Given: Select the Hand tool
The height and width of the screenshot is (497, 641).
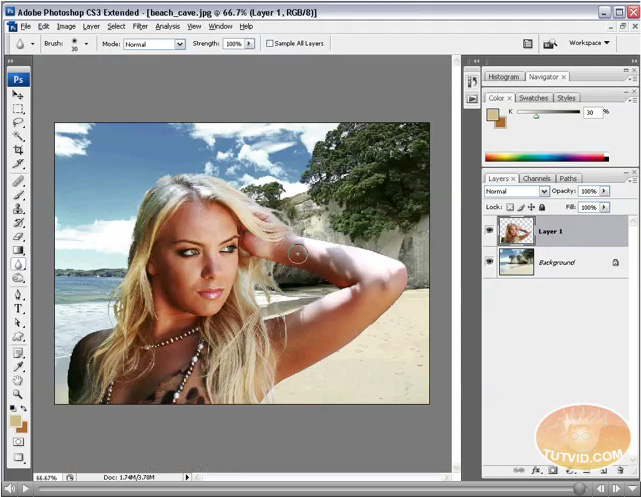Looking at the screenshot, I should pos(18,380).
